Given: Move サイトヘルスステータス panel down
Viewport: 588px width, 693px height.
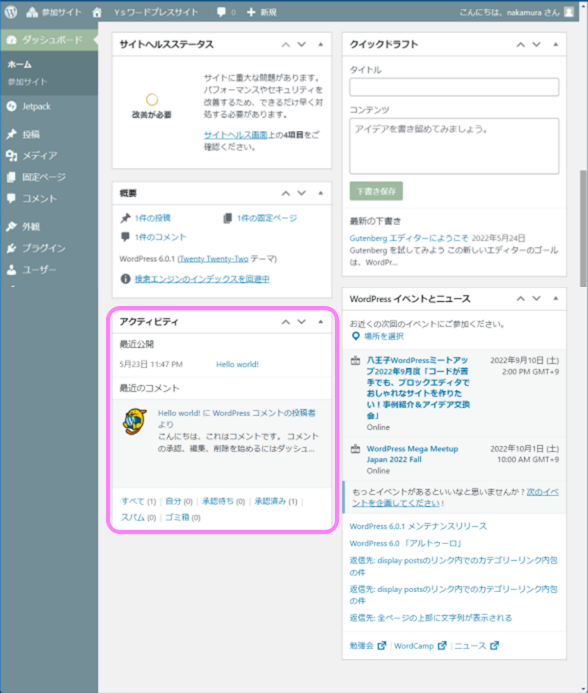Looking at the screenshot, I should (302, 45).
